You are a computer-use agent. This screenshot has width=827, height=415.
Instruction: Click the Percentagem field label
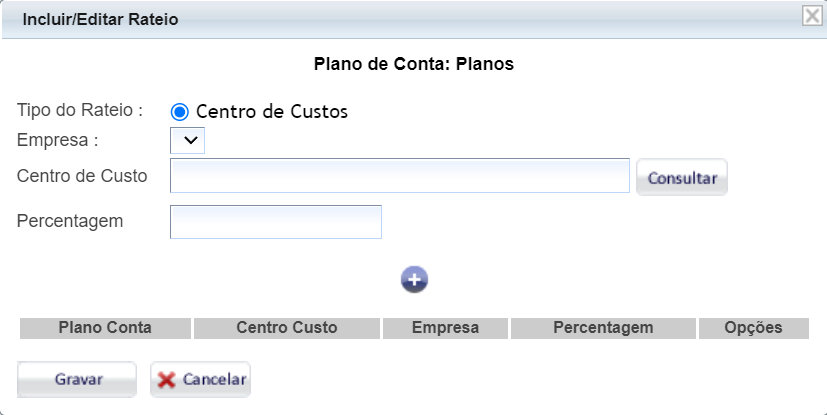pos(70,220)
